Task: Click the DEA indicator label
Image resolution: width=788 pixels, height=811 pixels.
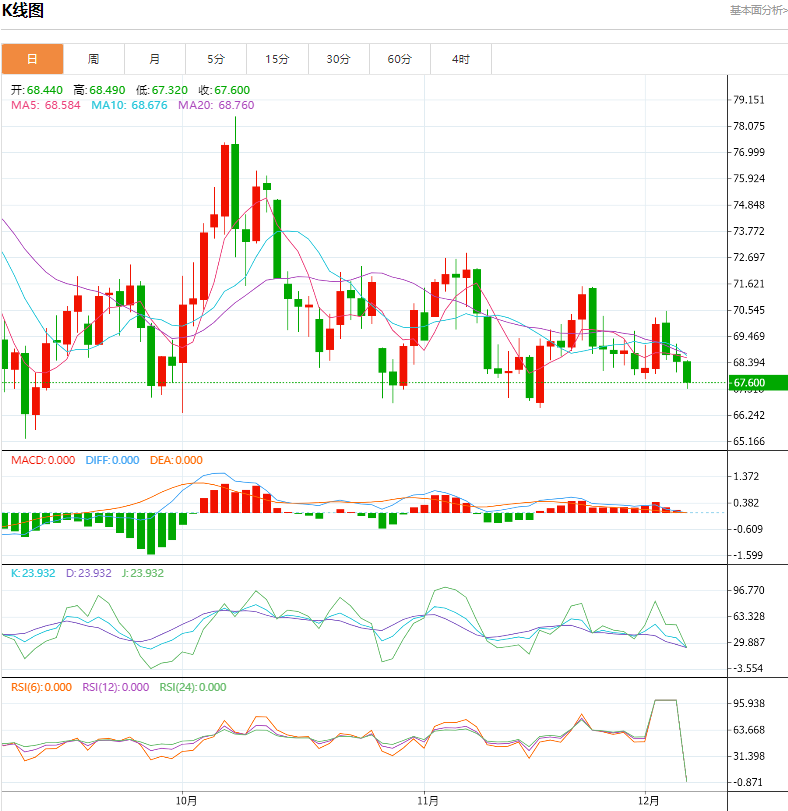Action: click(176, 460)
